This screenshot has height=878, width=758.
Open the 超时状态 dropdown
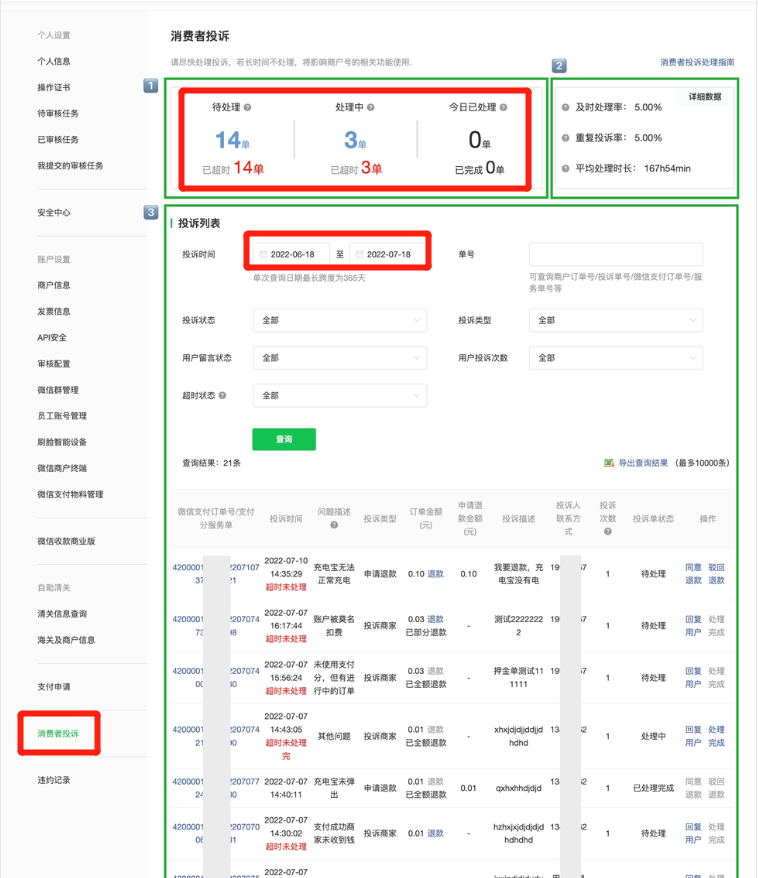coord(340,395)
